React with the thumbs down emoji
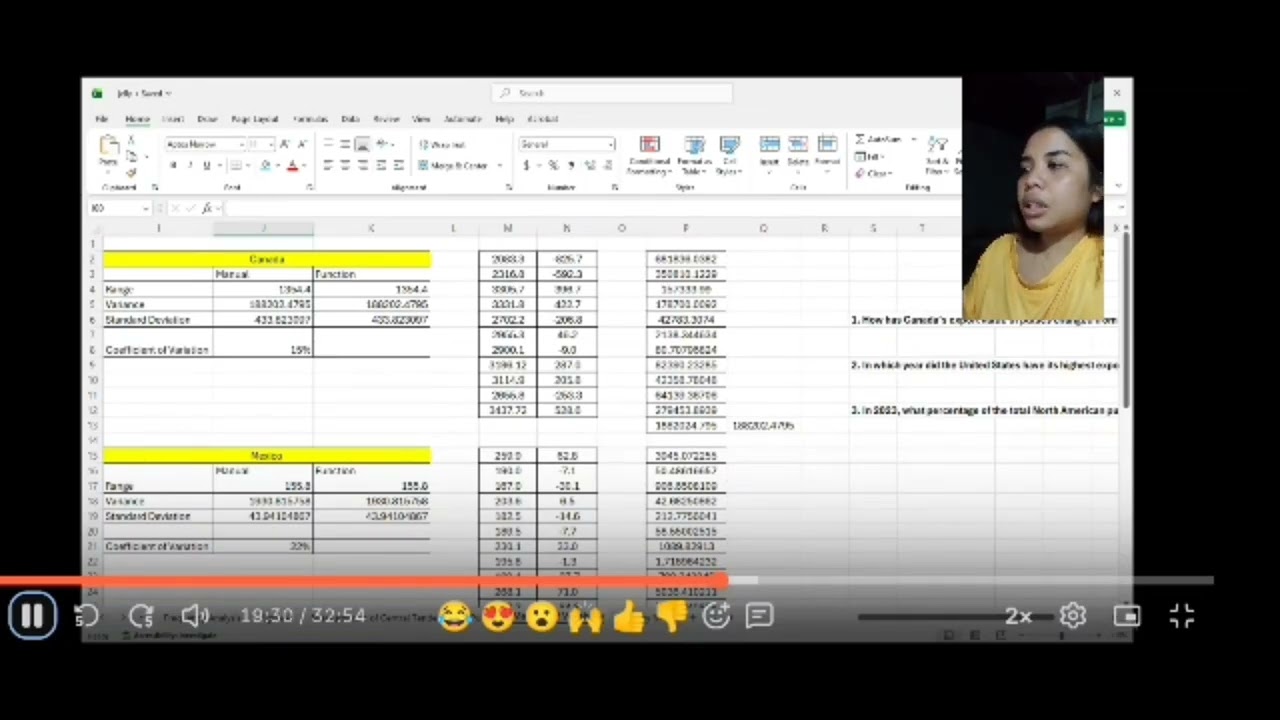This screenshot has height=720, width=1280. tap(672, 616)
